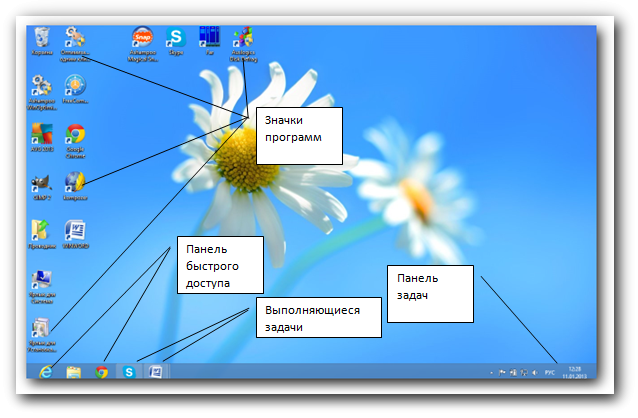This screenshot has height=418, width=638.
Task: Launch Chrome from the taskbar
Action: click(x=101, y=372)
